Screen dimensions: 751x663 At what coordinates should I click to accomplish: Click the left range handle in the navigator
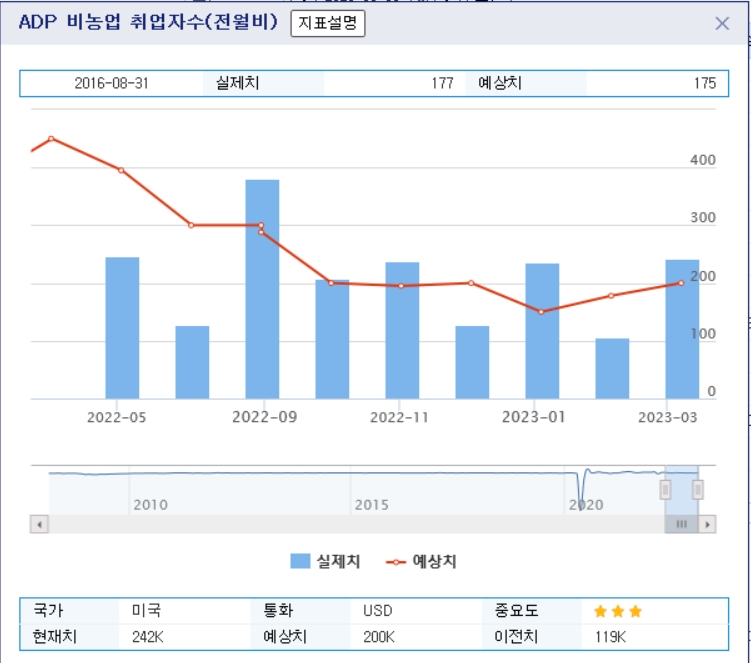[665, 490]
